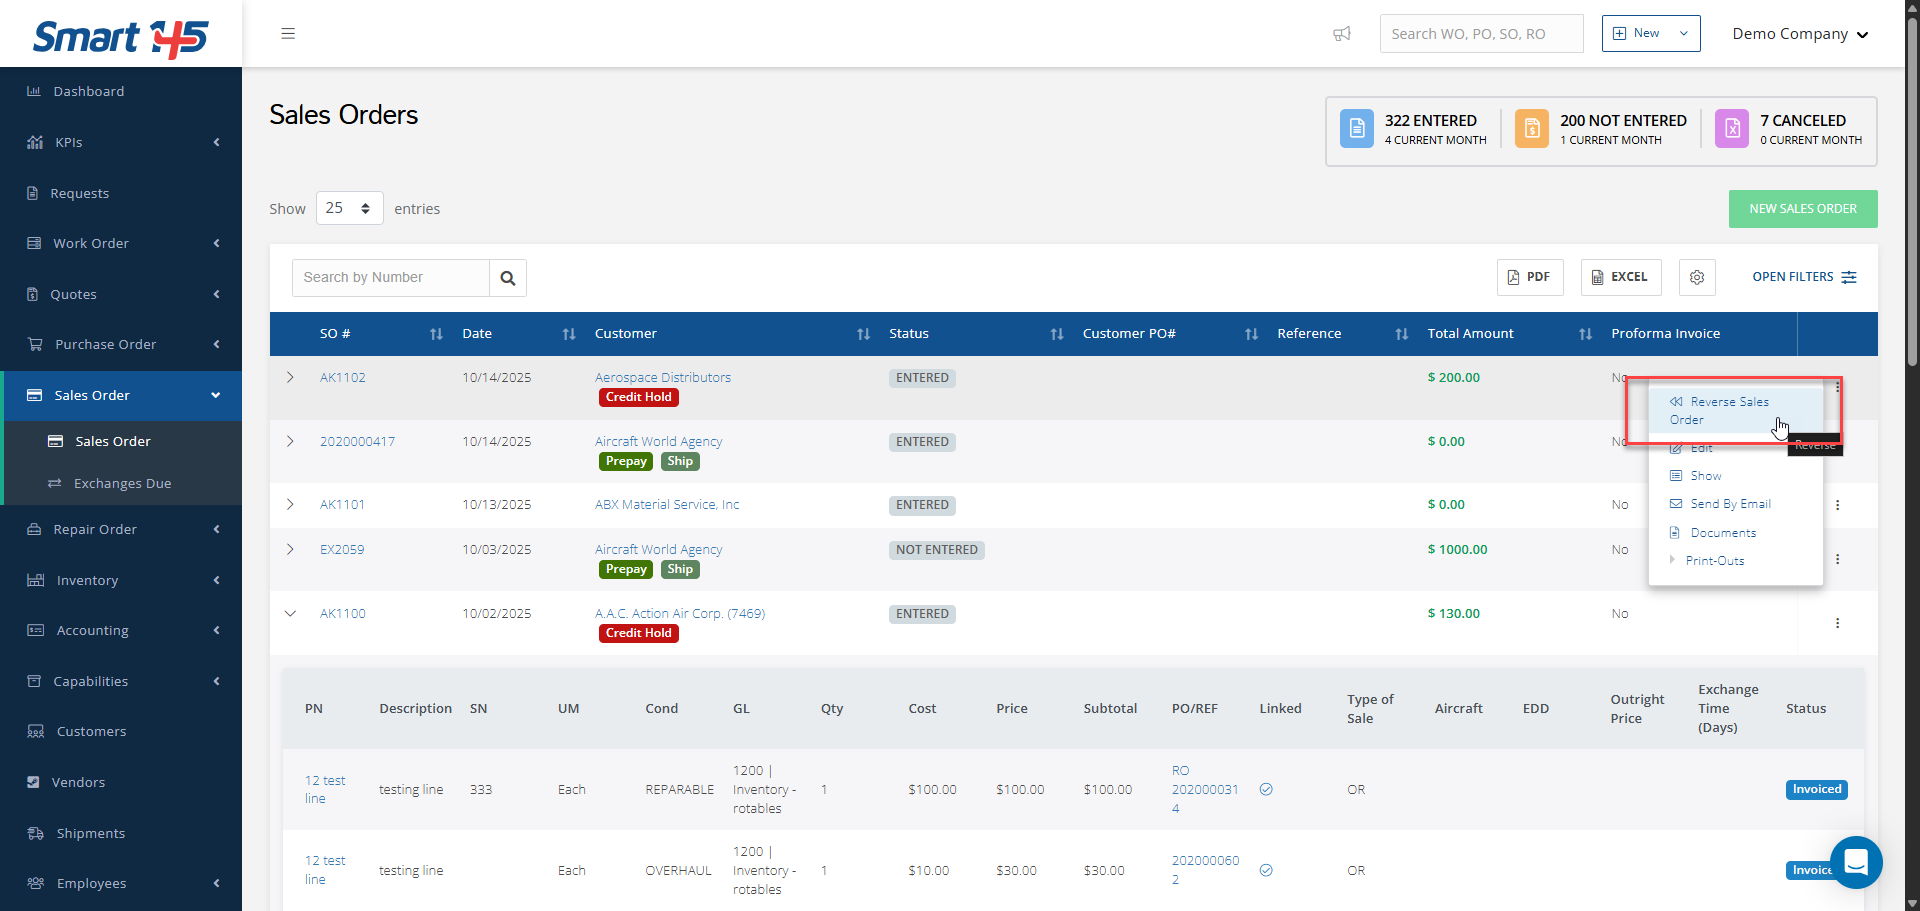This screenshot has width=1920, height=911.
Task: Open the Aerospace Distributors customer link
Action: pos(662,377)
